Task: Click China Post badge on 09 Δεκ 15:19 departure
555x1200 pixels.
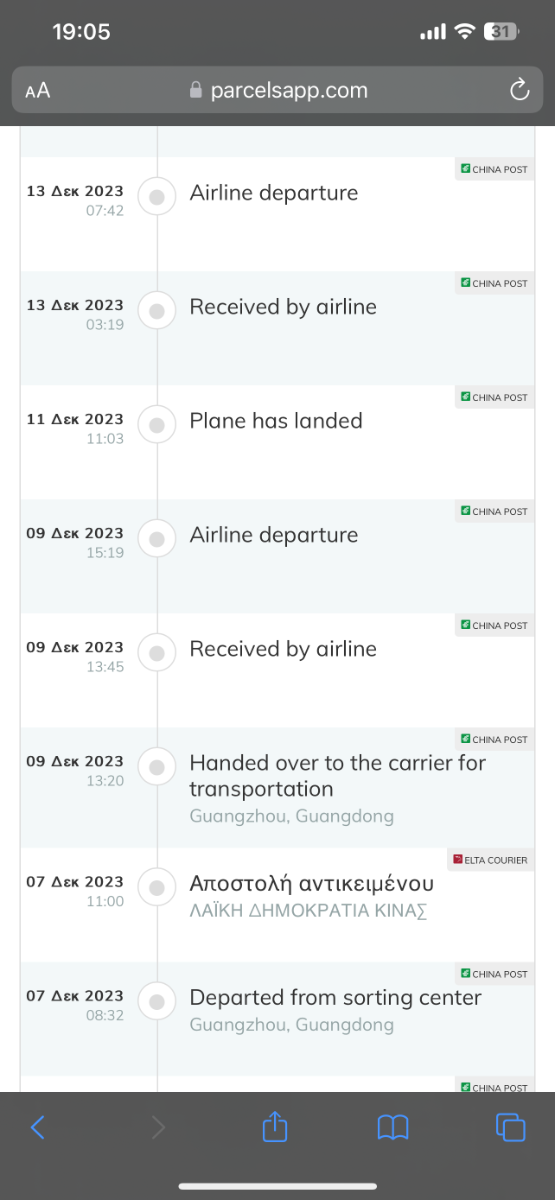Action: (494, 511)
